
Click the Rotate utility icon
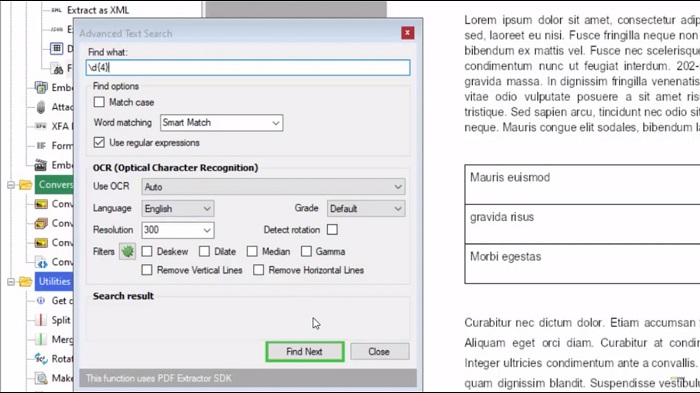(41, 359)
